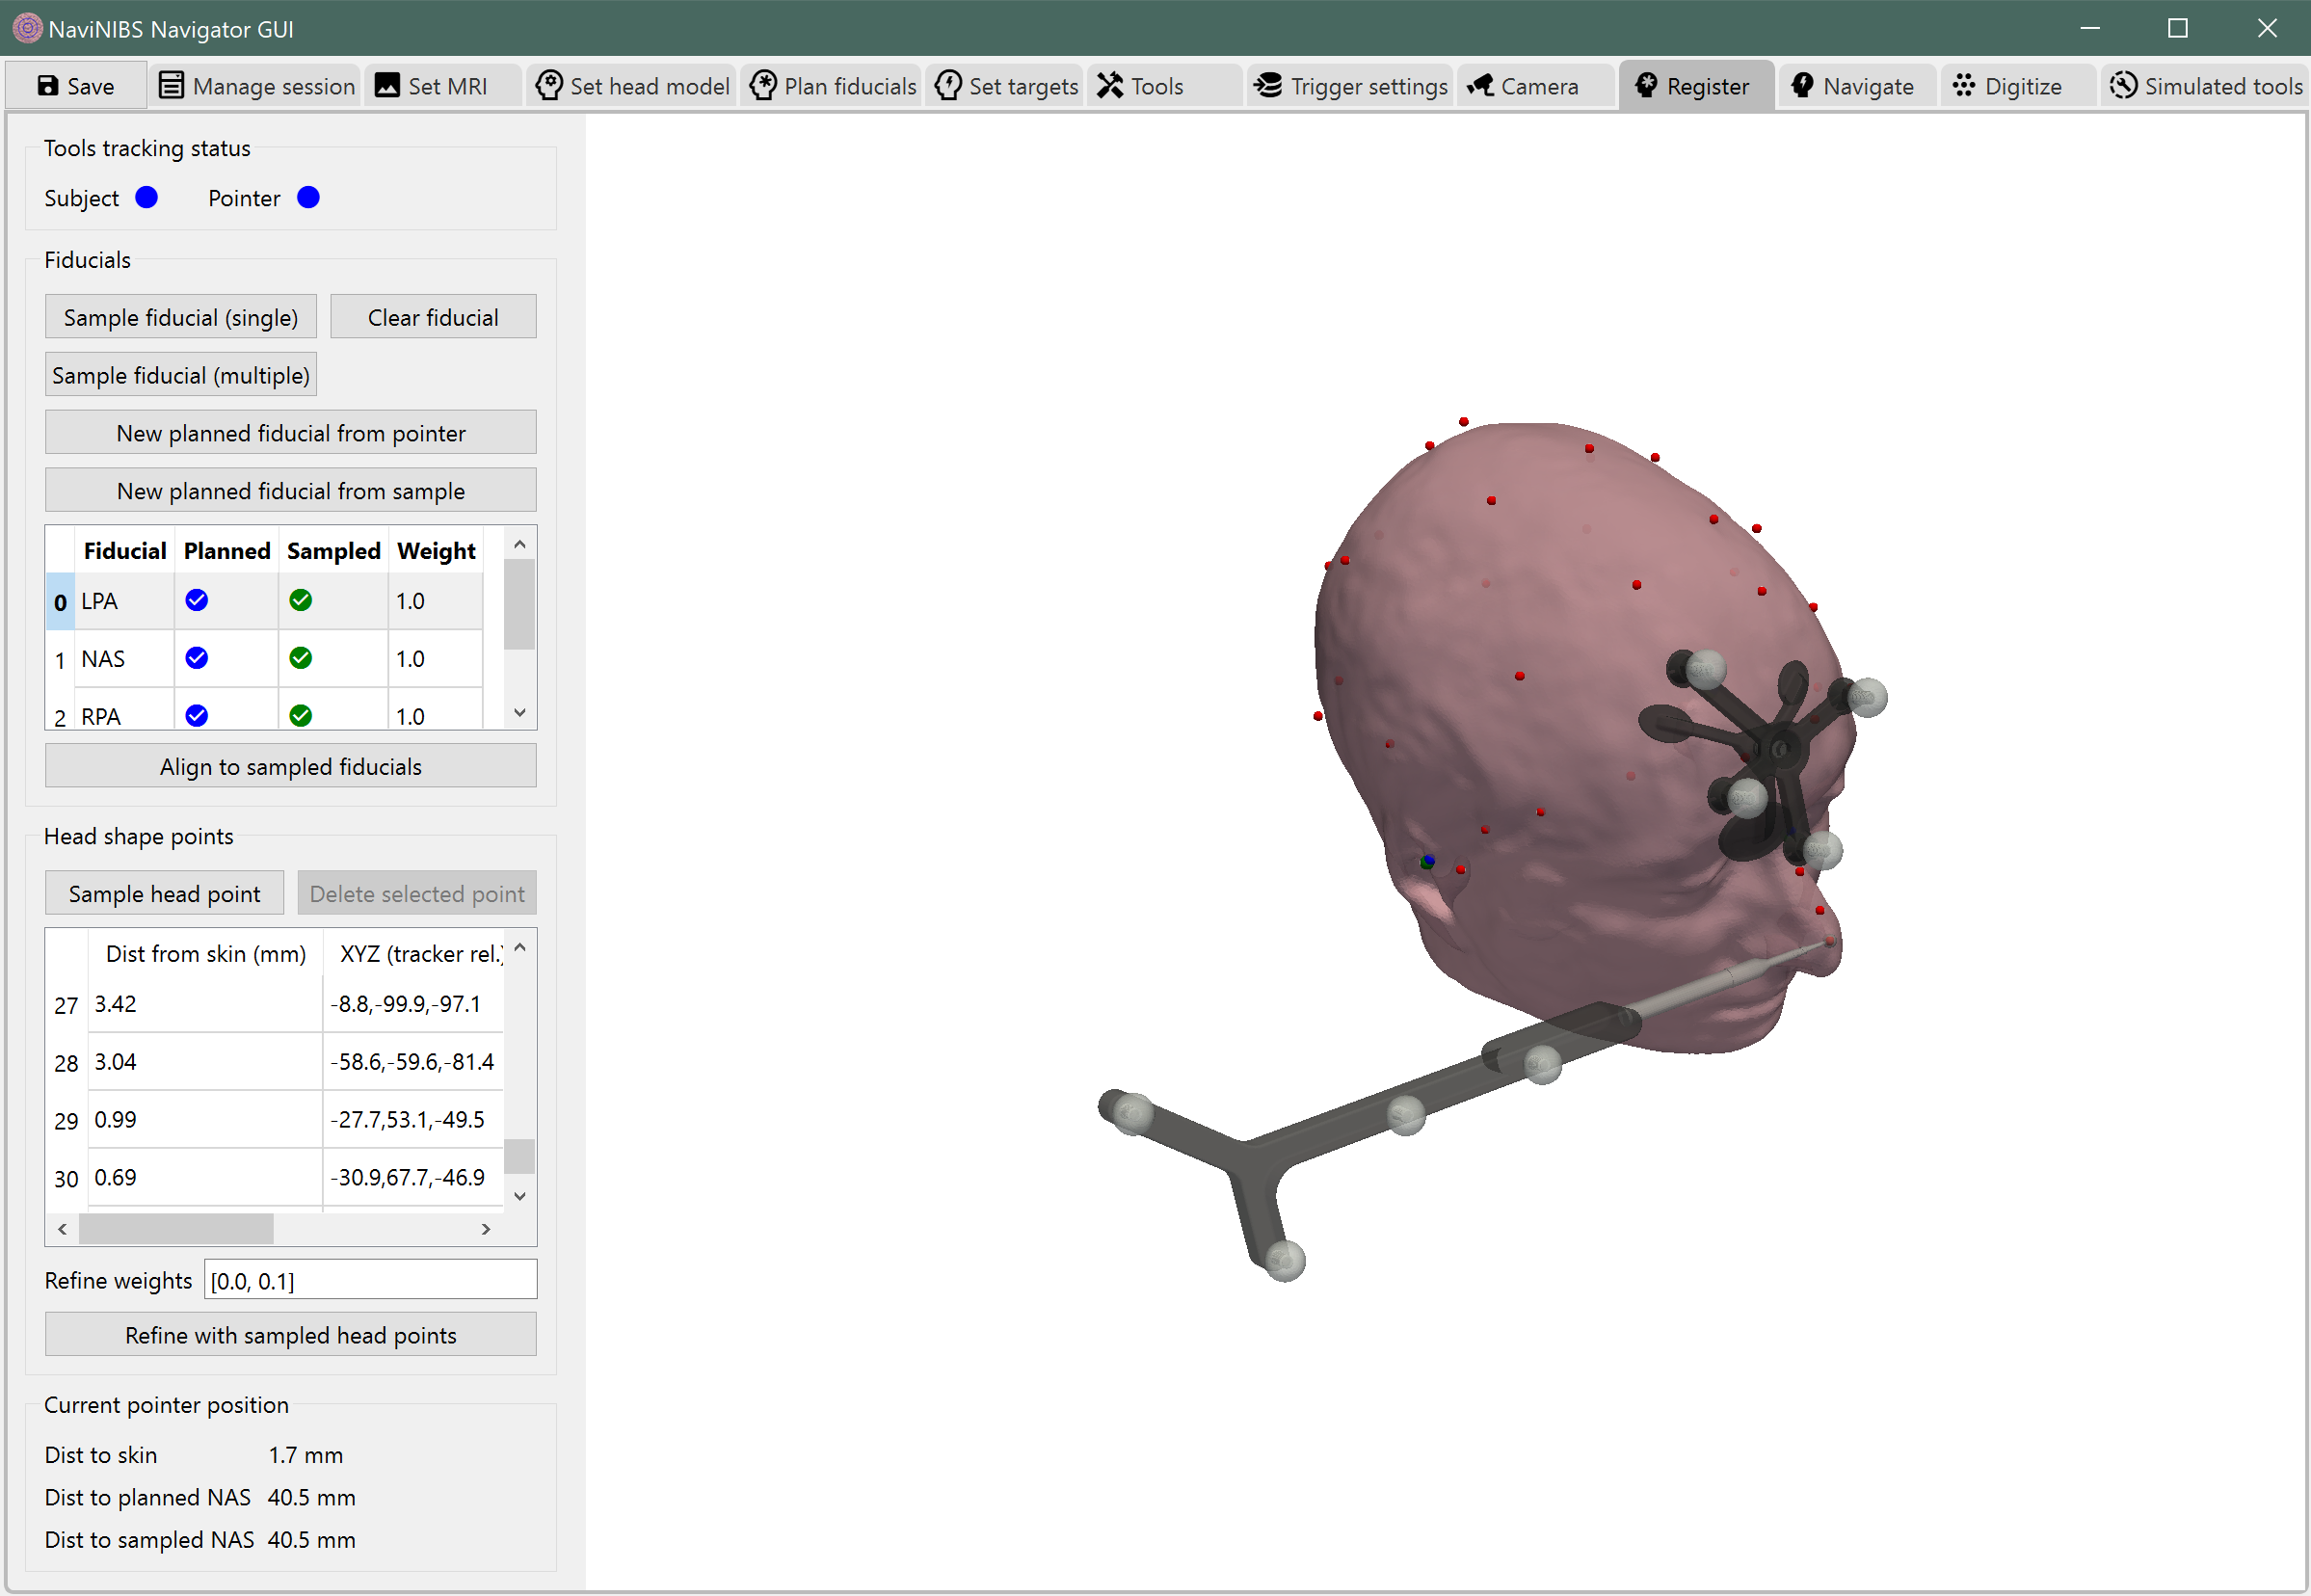Select the LPA fiducial row
2311x1596 pixels.
pos(264,601)
